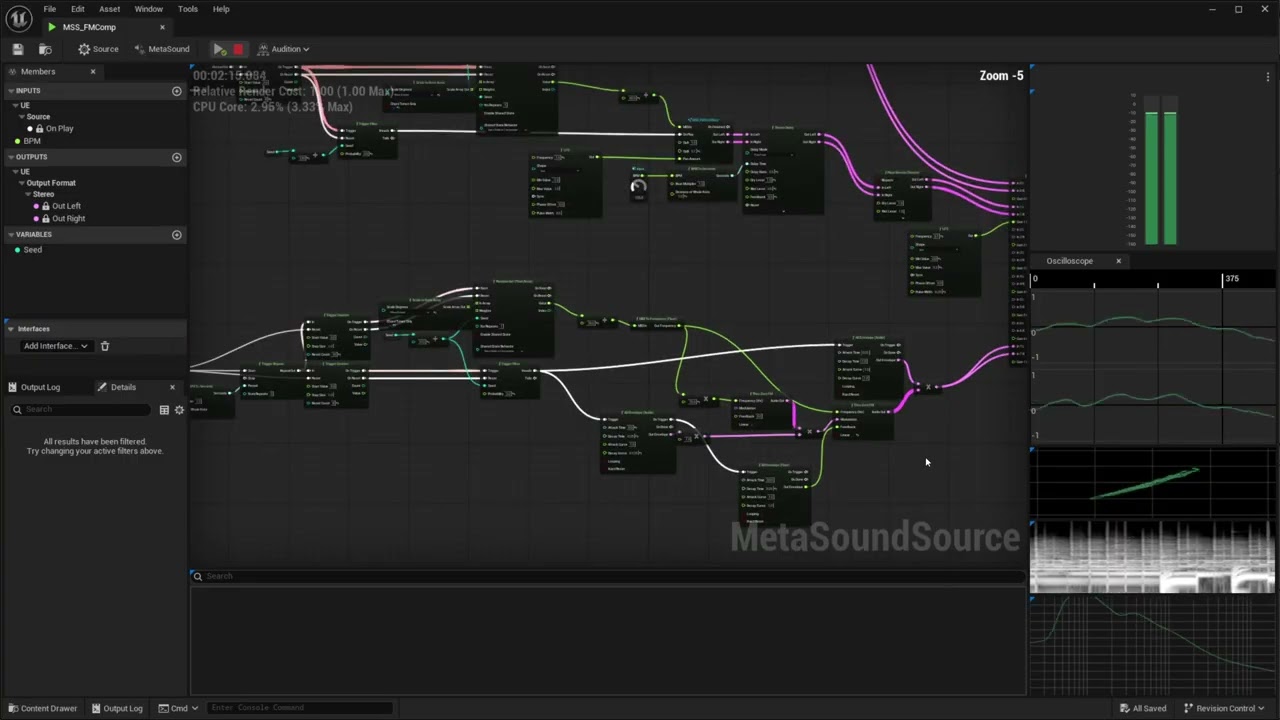Click the spectrogram display

[1153, 557]
